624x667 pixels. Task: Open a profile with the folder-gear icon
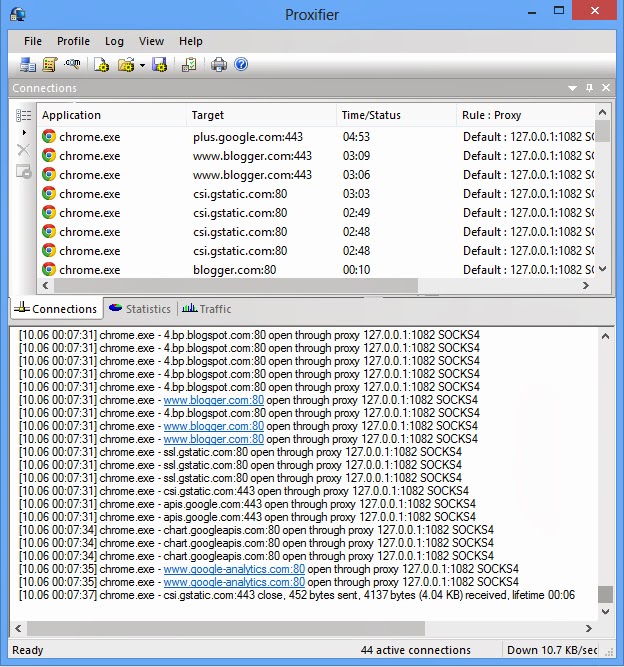(x=126, y=65)
